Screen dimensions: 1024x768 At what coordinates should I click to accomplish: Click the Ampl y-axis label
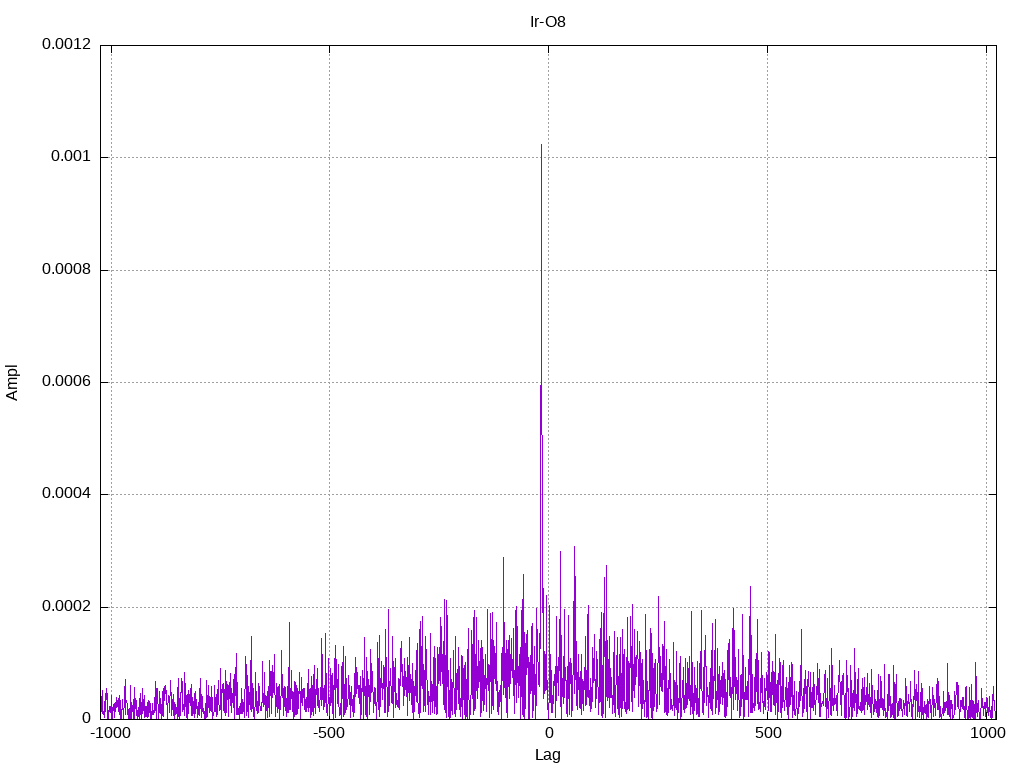click(x=12, y=383)
